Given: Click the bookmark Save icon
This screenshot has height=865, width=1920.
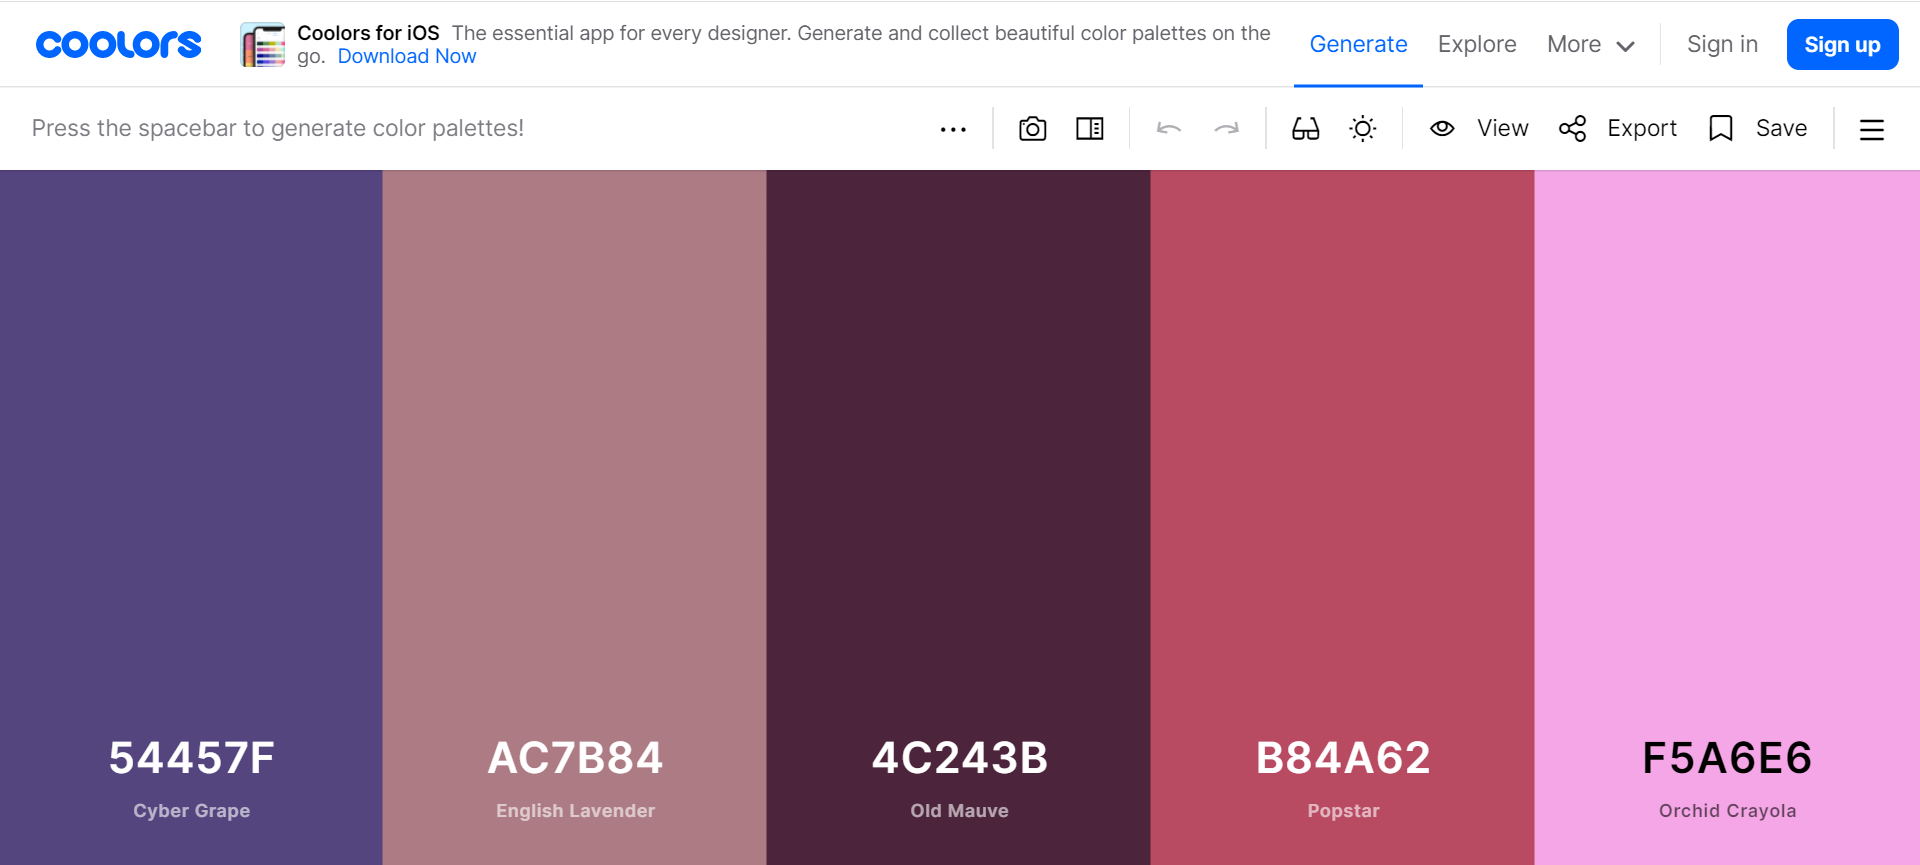Looking at the screenshot, I should click(x=1721, y=129).
